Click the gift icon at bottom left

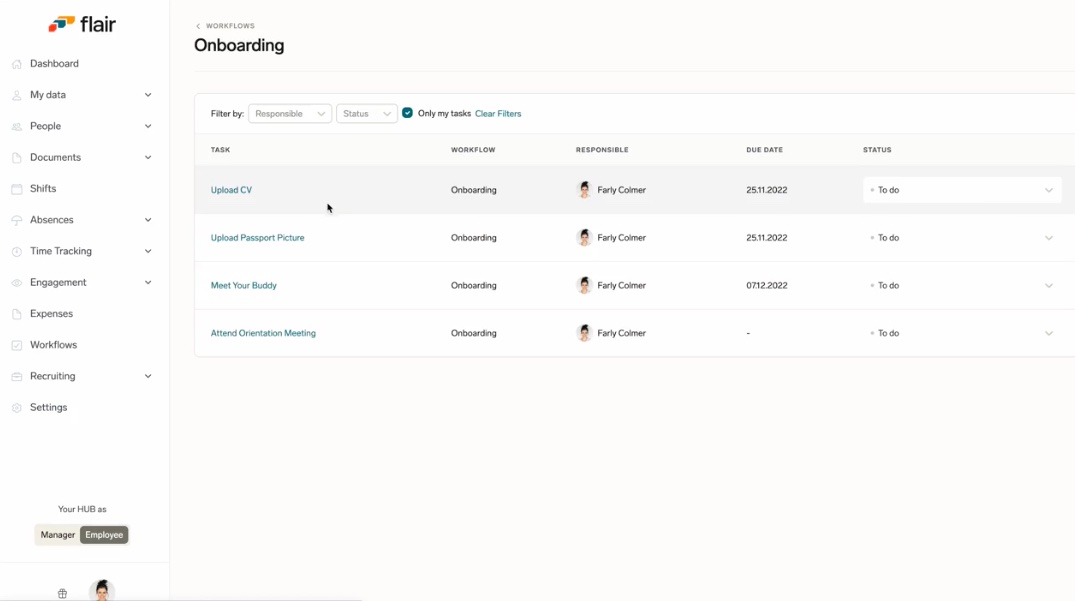click(x=62, y=593)
